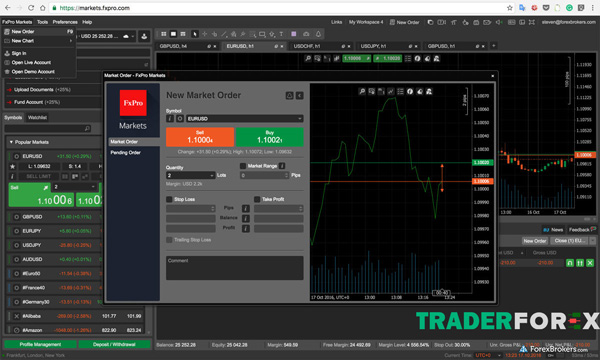
Task: Choose the multi-chart grid layout icon
Action: tap(163, 34)
